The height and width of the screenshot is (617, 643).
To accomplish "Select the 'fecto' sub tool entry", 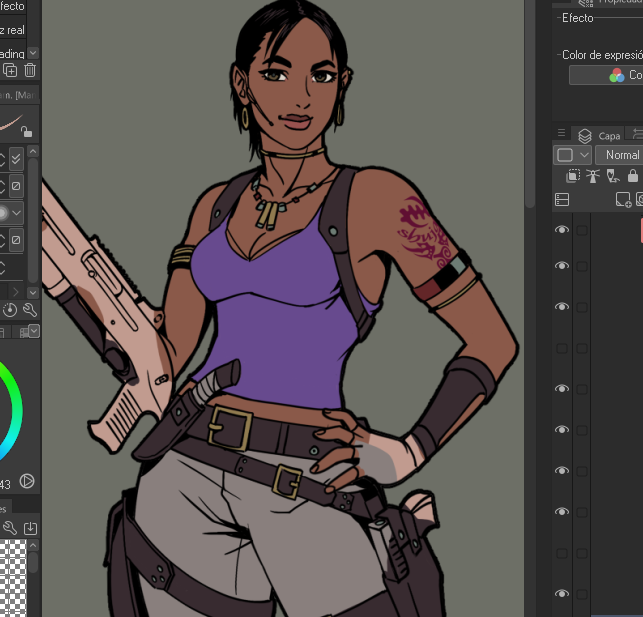I will coord(12,6).
